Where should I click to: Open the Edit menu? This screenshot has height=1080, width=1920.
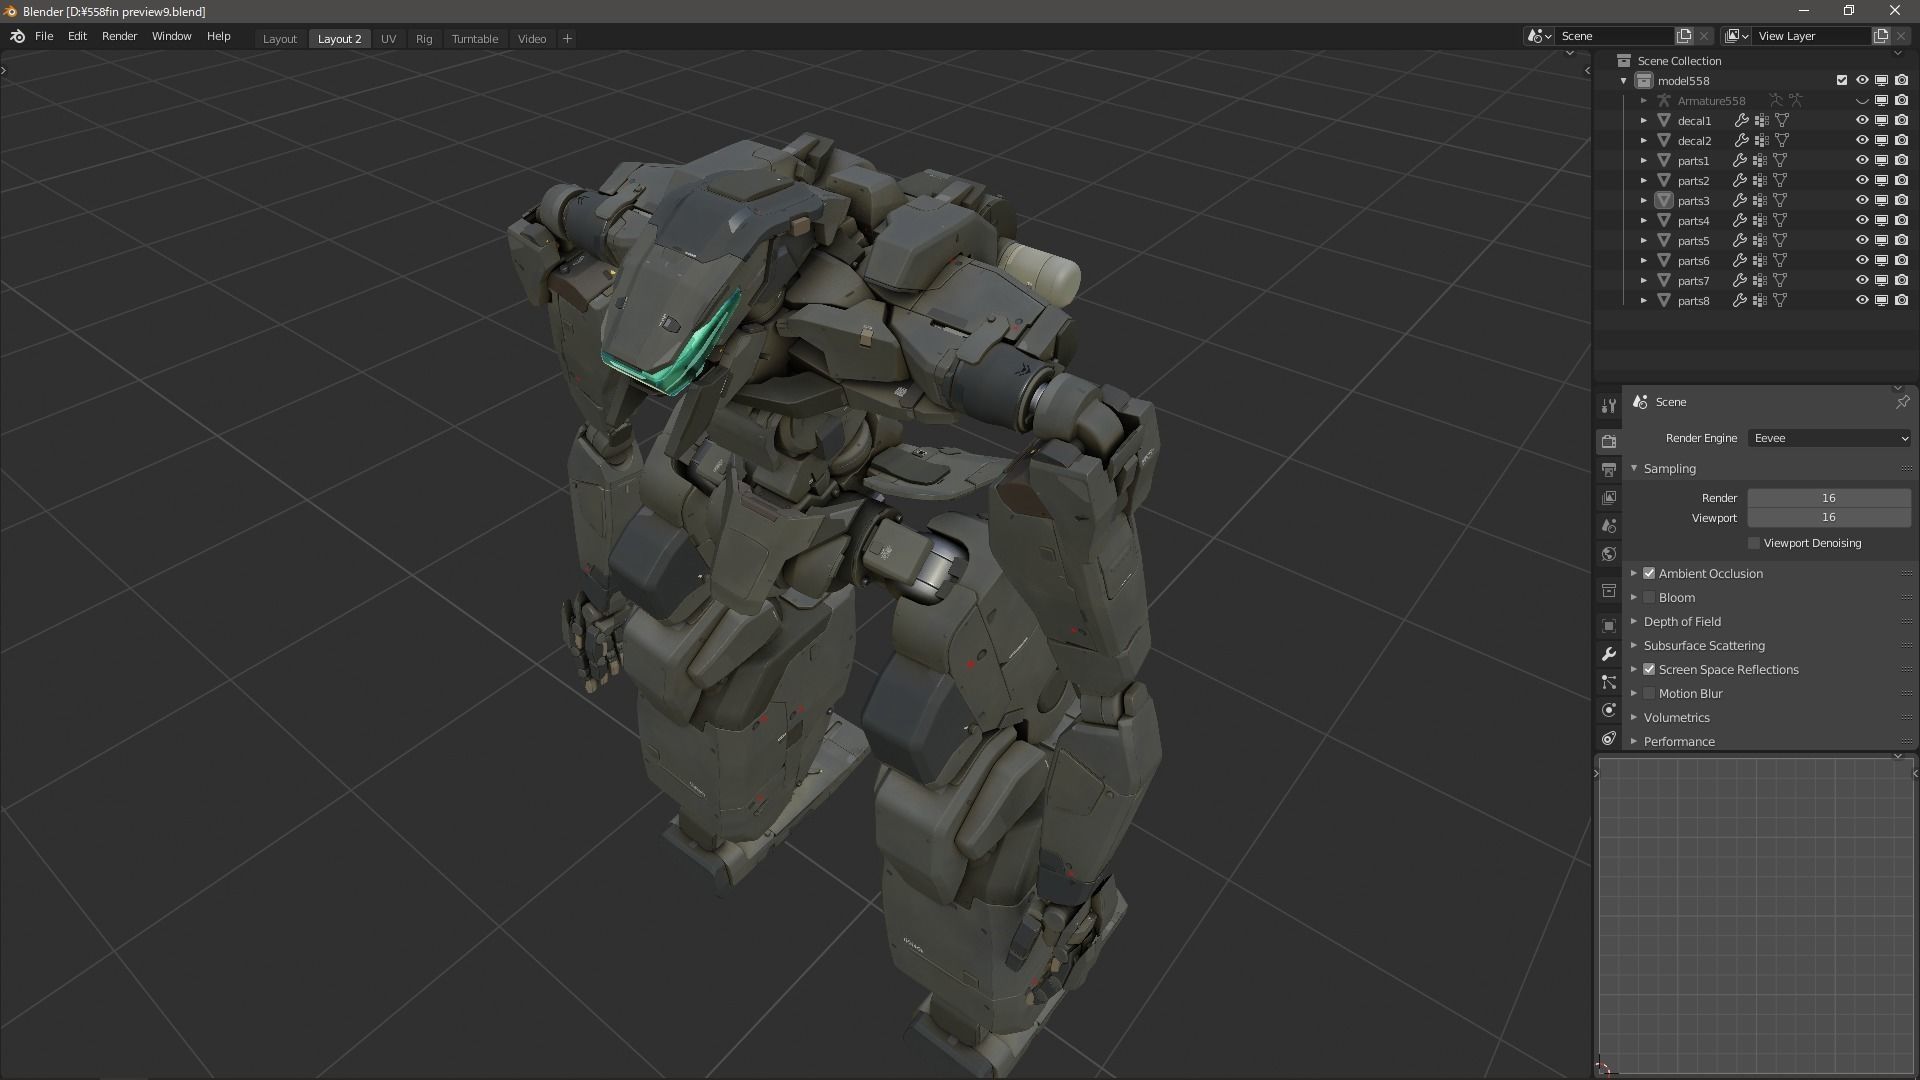[x=77, y=36]
